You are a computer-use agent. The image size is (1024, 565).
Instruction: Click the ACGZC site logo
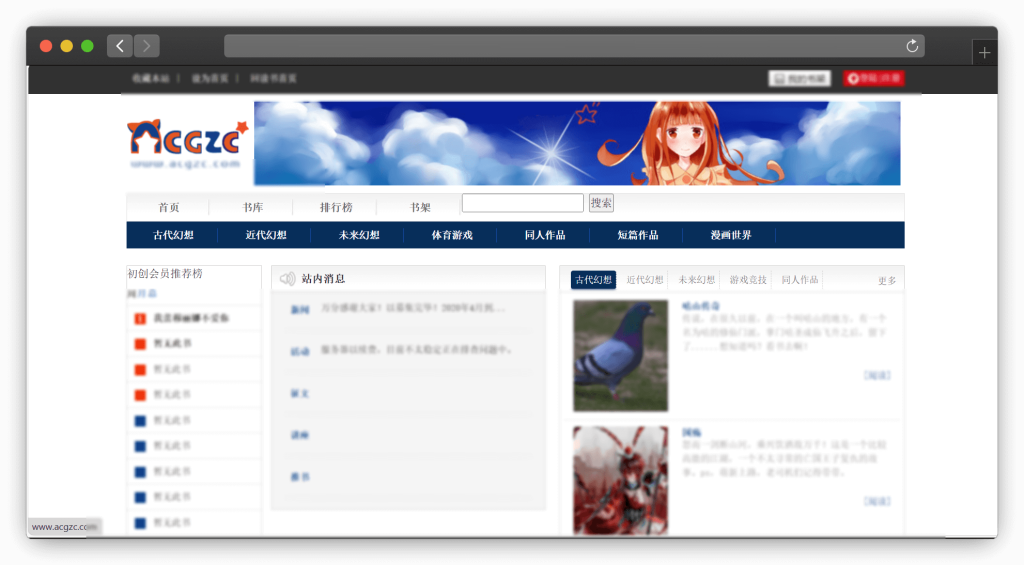point(187,144)
